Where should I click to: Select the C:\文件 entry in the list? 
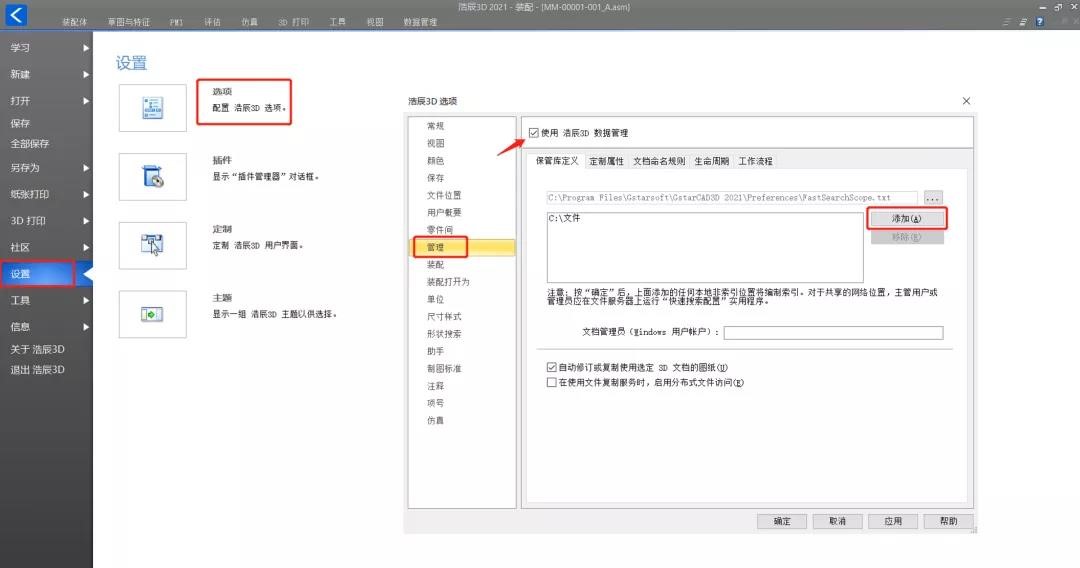pos(564,218)
